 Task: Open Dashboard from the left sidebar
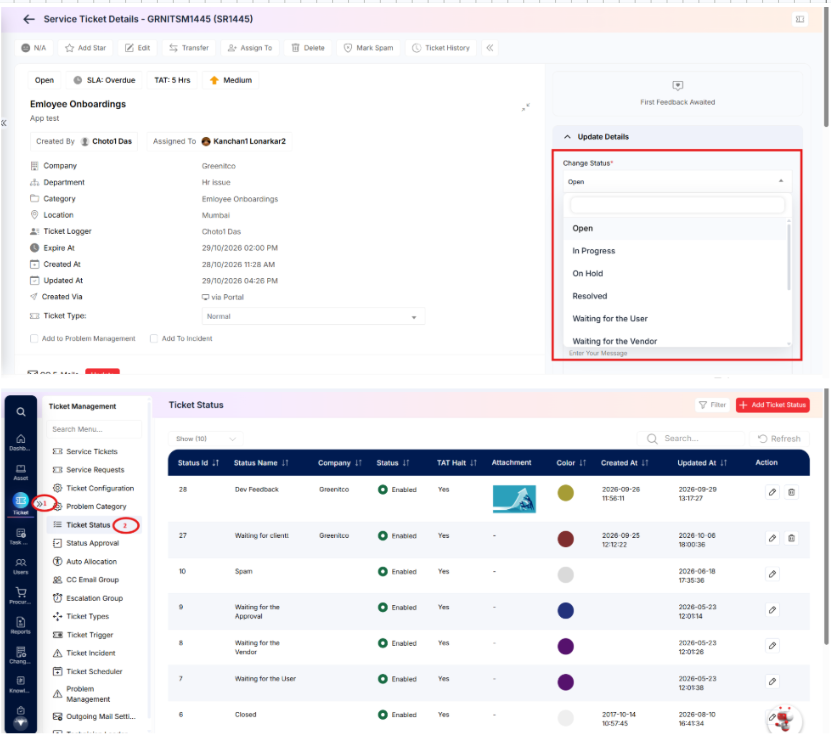(20, 442)
